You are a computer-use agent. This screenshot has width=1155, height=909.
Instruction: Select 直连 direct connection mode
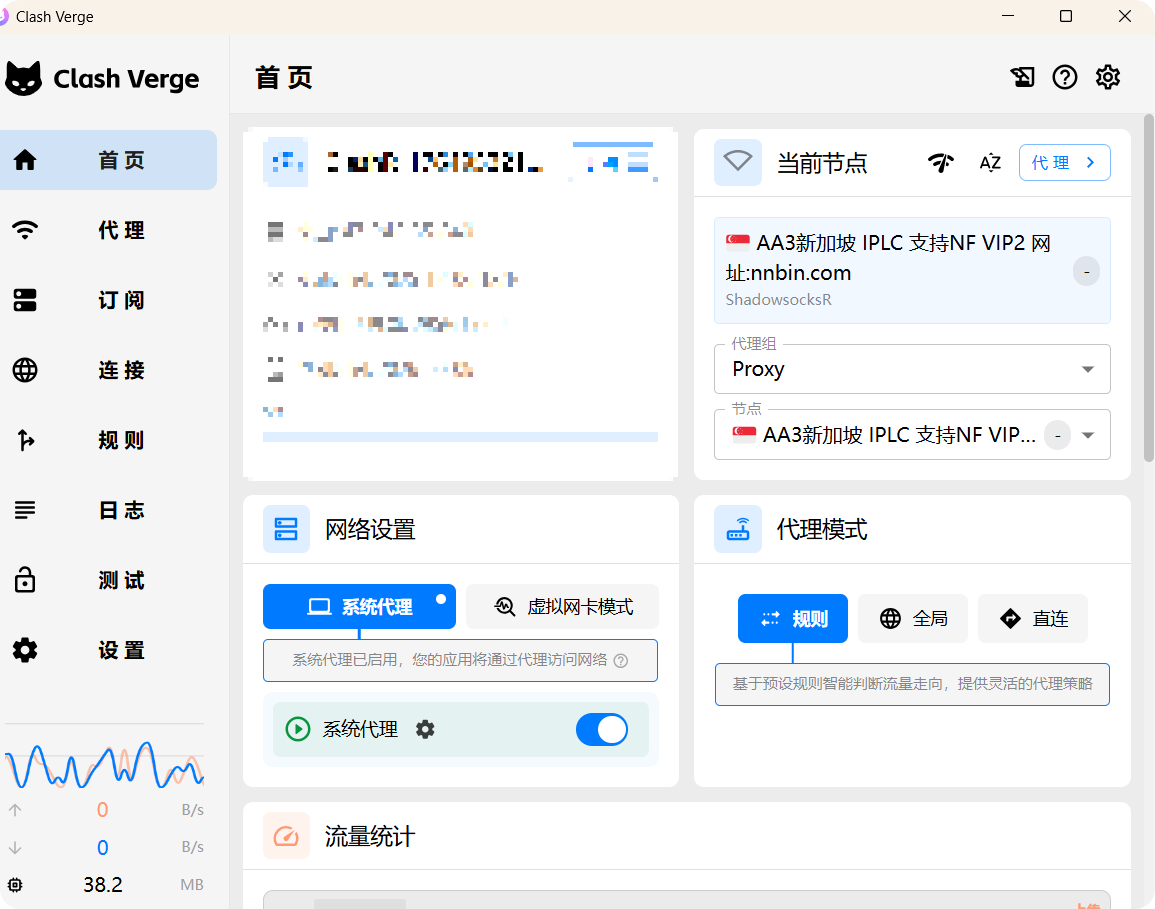[x=1032, y=619]
